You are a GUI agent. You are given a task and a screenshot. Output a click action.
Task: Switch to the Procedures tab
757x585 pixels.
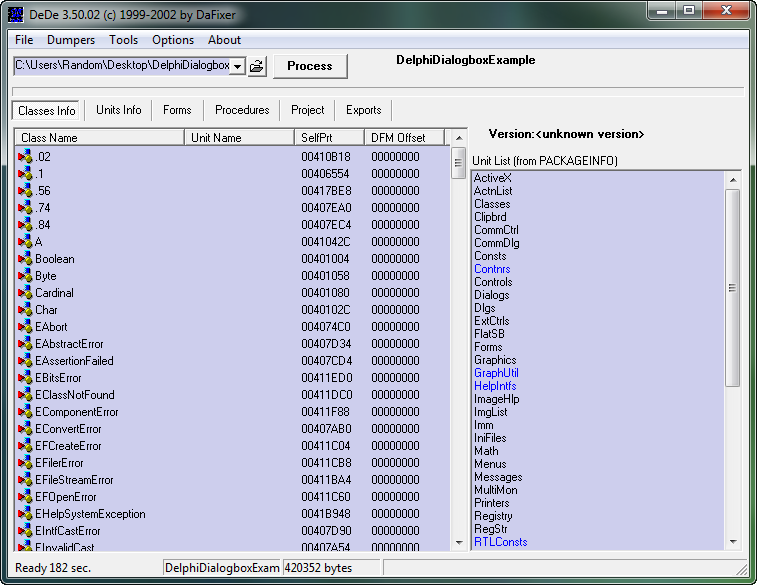coord(242,110)
